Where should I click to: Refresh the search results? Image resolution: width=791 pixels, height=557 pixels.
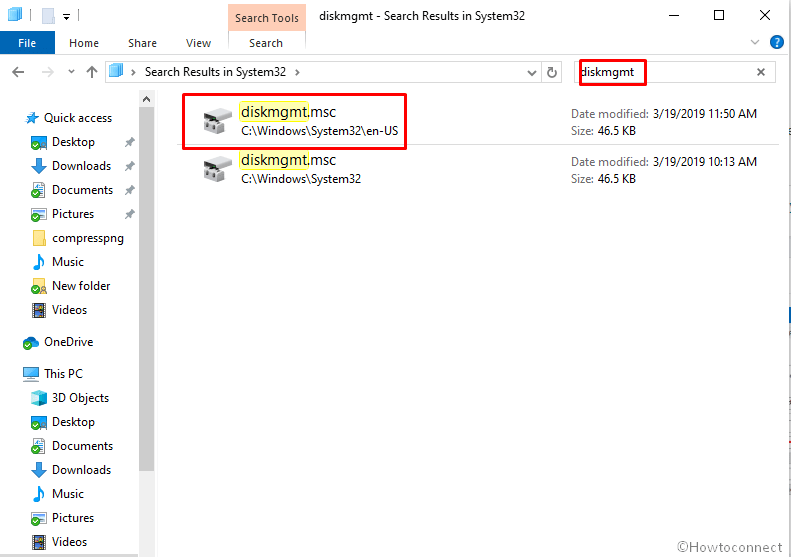pyautogui.click(x=552, y=72)
